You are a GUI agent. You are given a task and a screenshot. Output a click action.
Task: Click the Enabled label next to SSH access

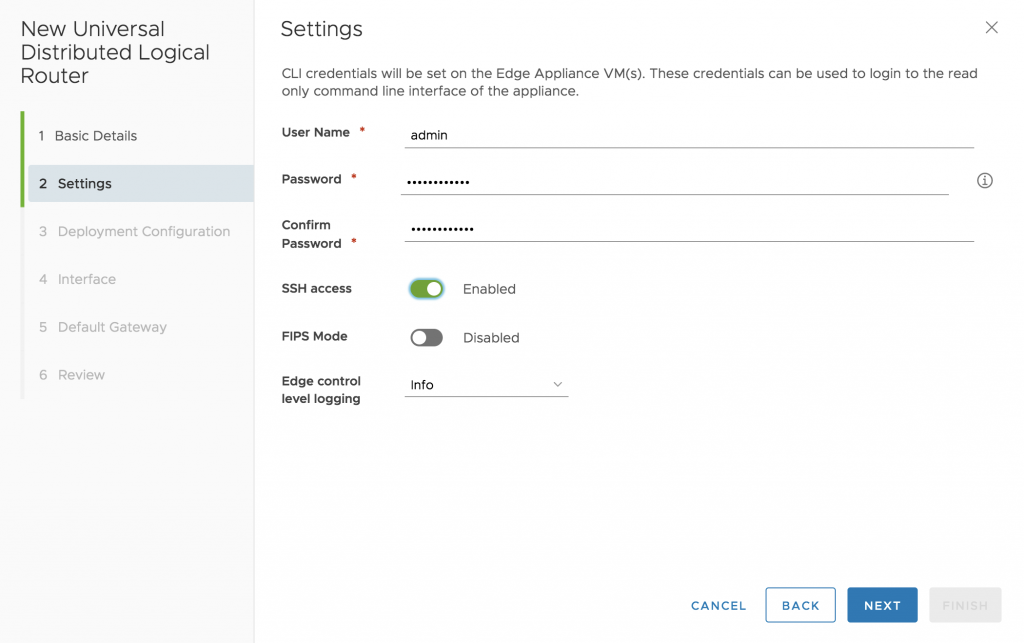click(489, 289)
